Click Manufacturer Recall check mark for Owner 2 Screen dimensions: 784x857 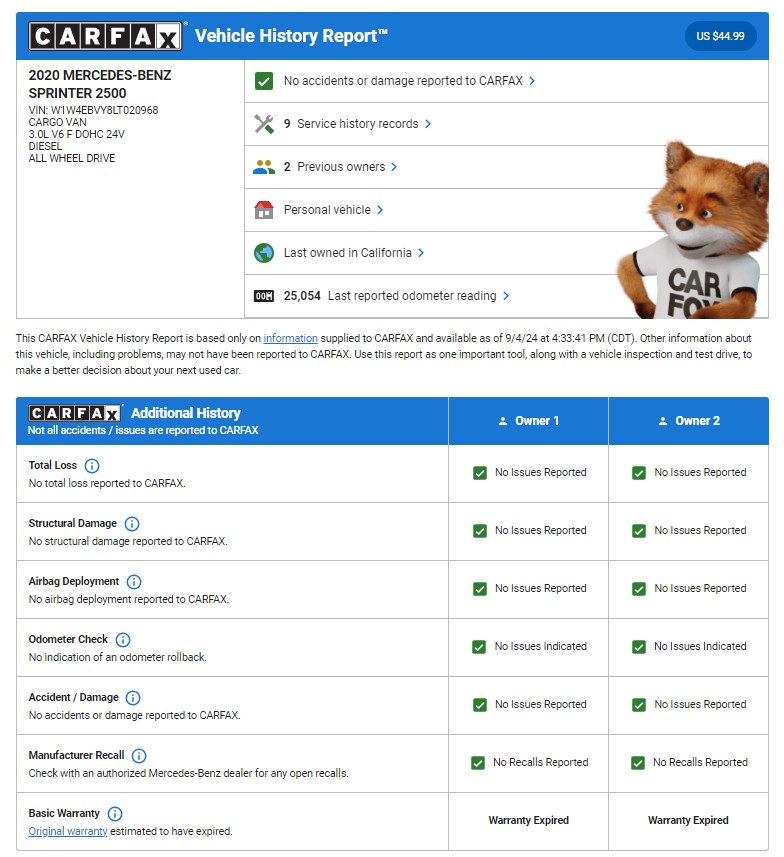click(638, 763)
